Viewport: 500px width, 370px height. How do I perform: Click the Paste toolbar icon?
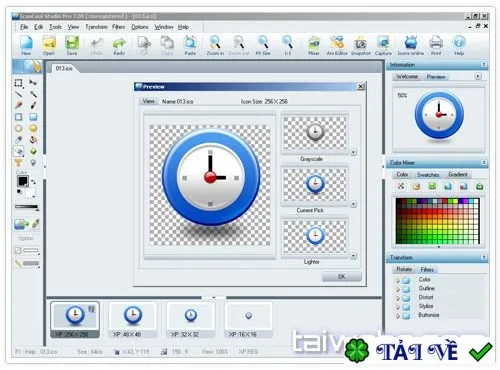190,46
